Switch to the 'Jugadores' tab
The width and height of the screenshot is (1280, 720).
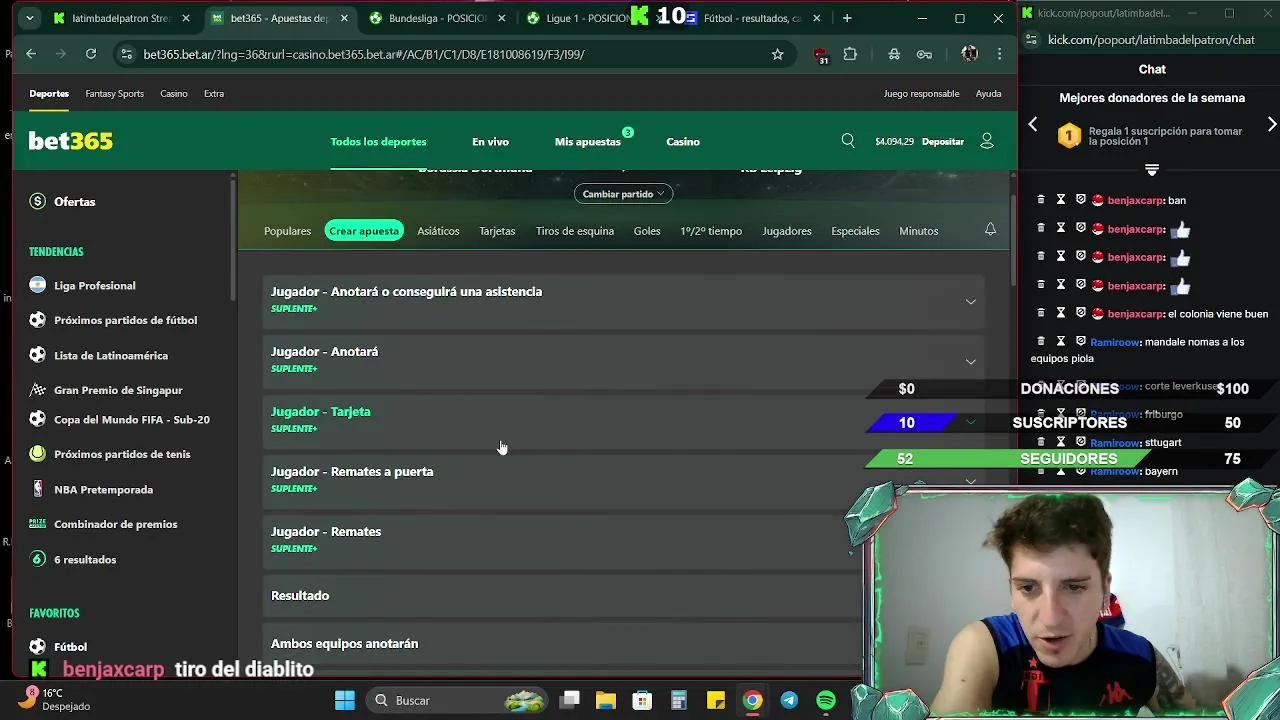tap(787, 231)
